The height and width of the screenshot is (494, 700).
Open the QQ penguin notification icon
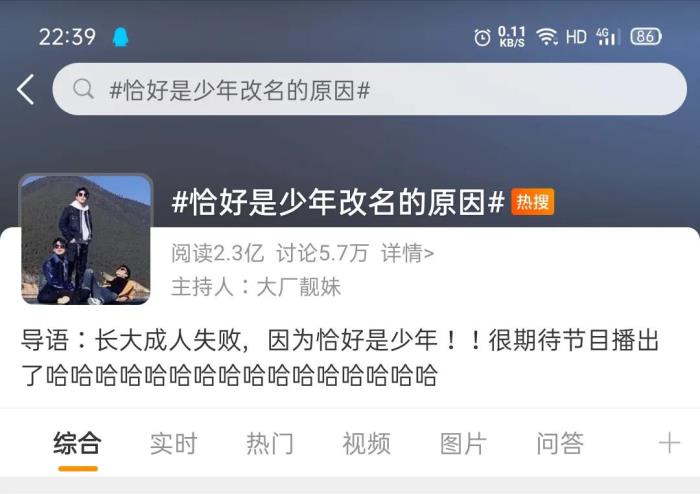121,37
